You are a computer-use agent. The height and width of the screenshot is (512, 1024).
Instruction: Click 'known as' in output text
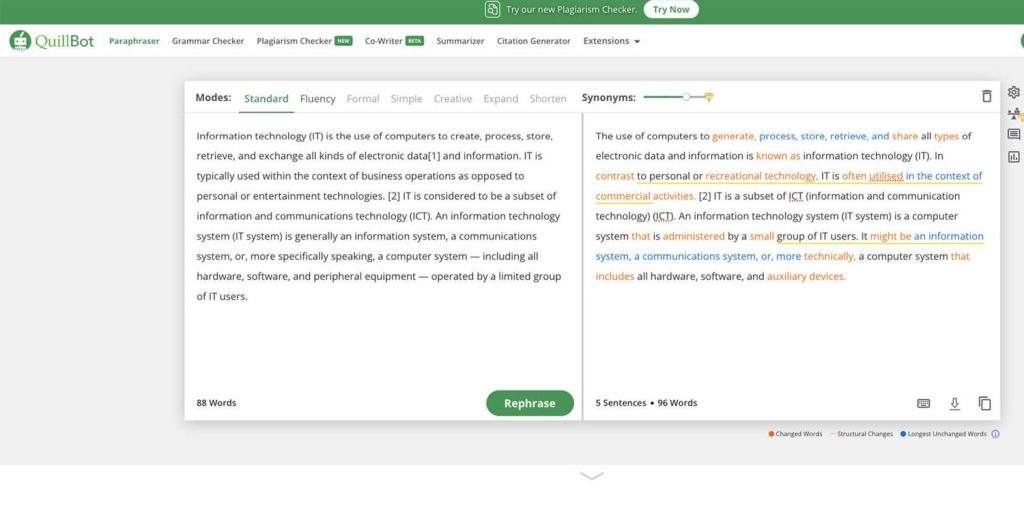[x=778, y=156]
